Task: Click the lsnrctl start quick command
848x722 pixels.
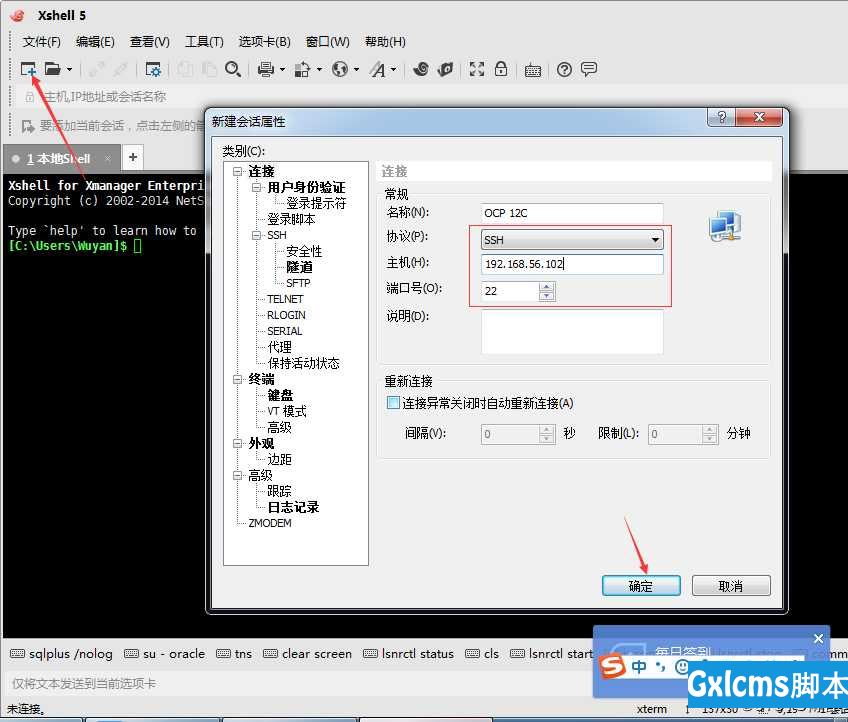Action: (551, 654)
